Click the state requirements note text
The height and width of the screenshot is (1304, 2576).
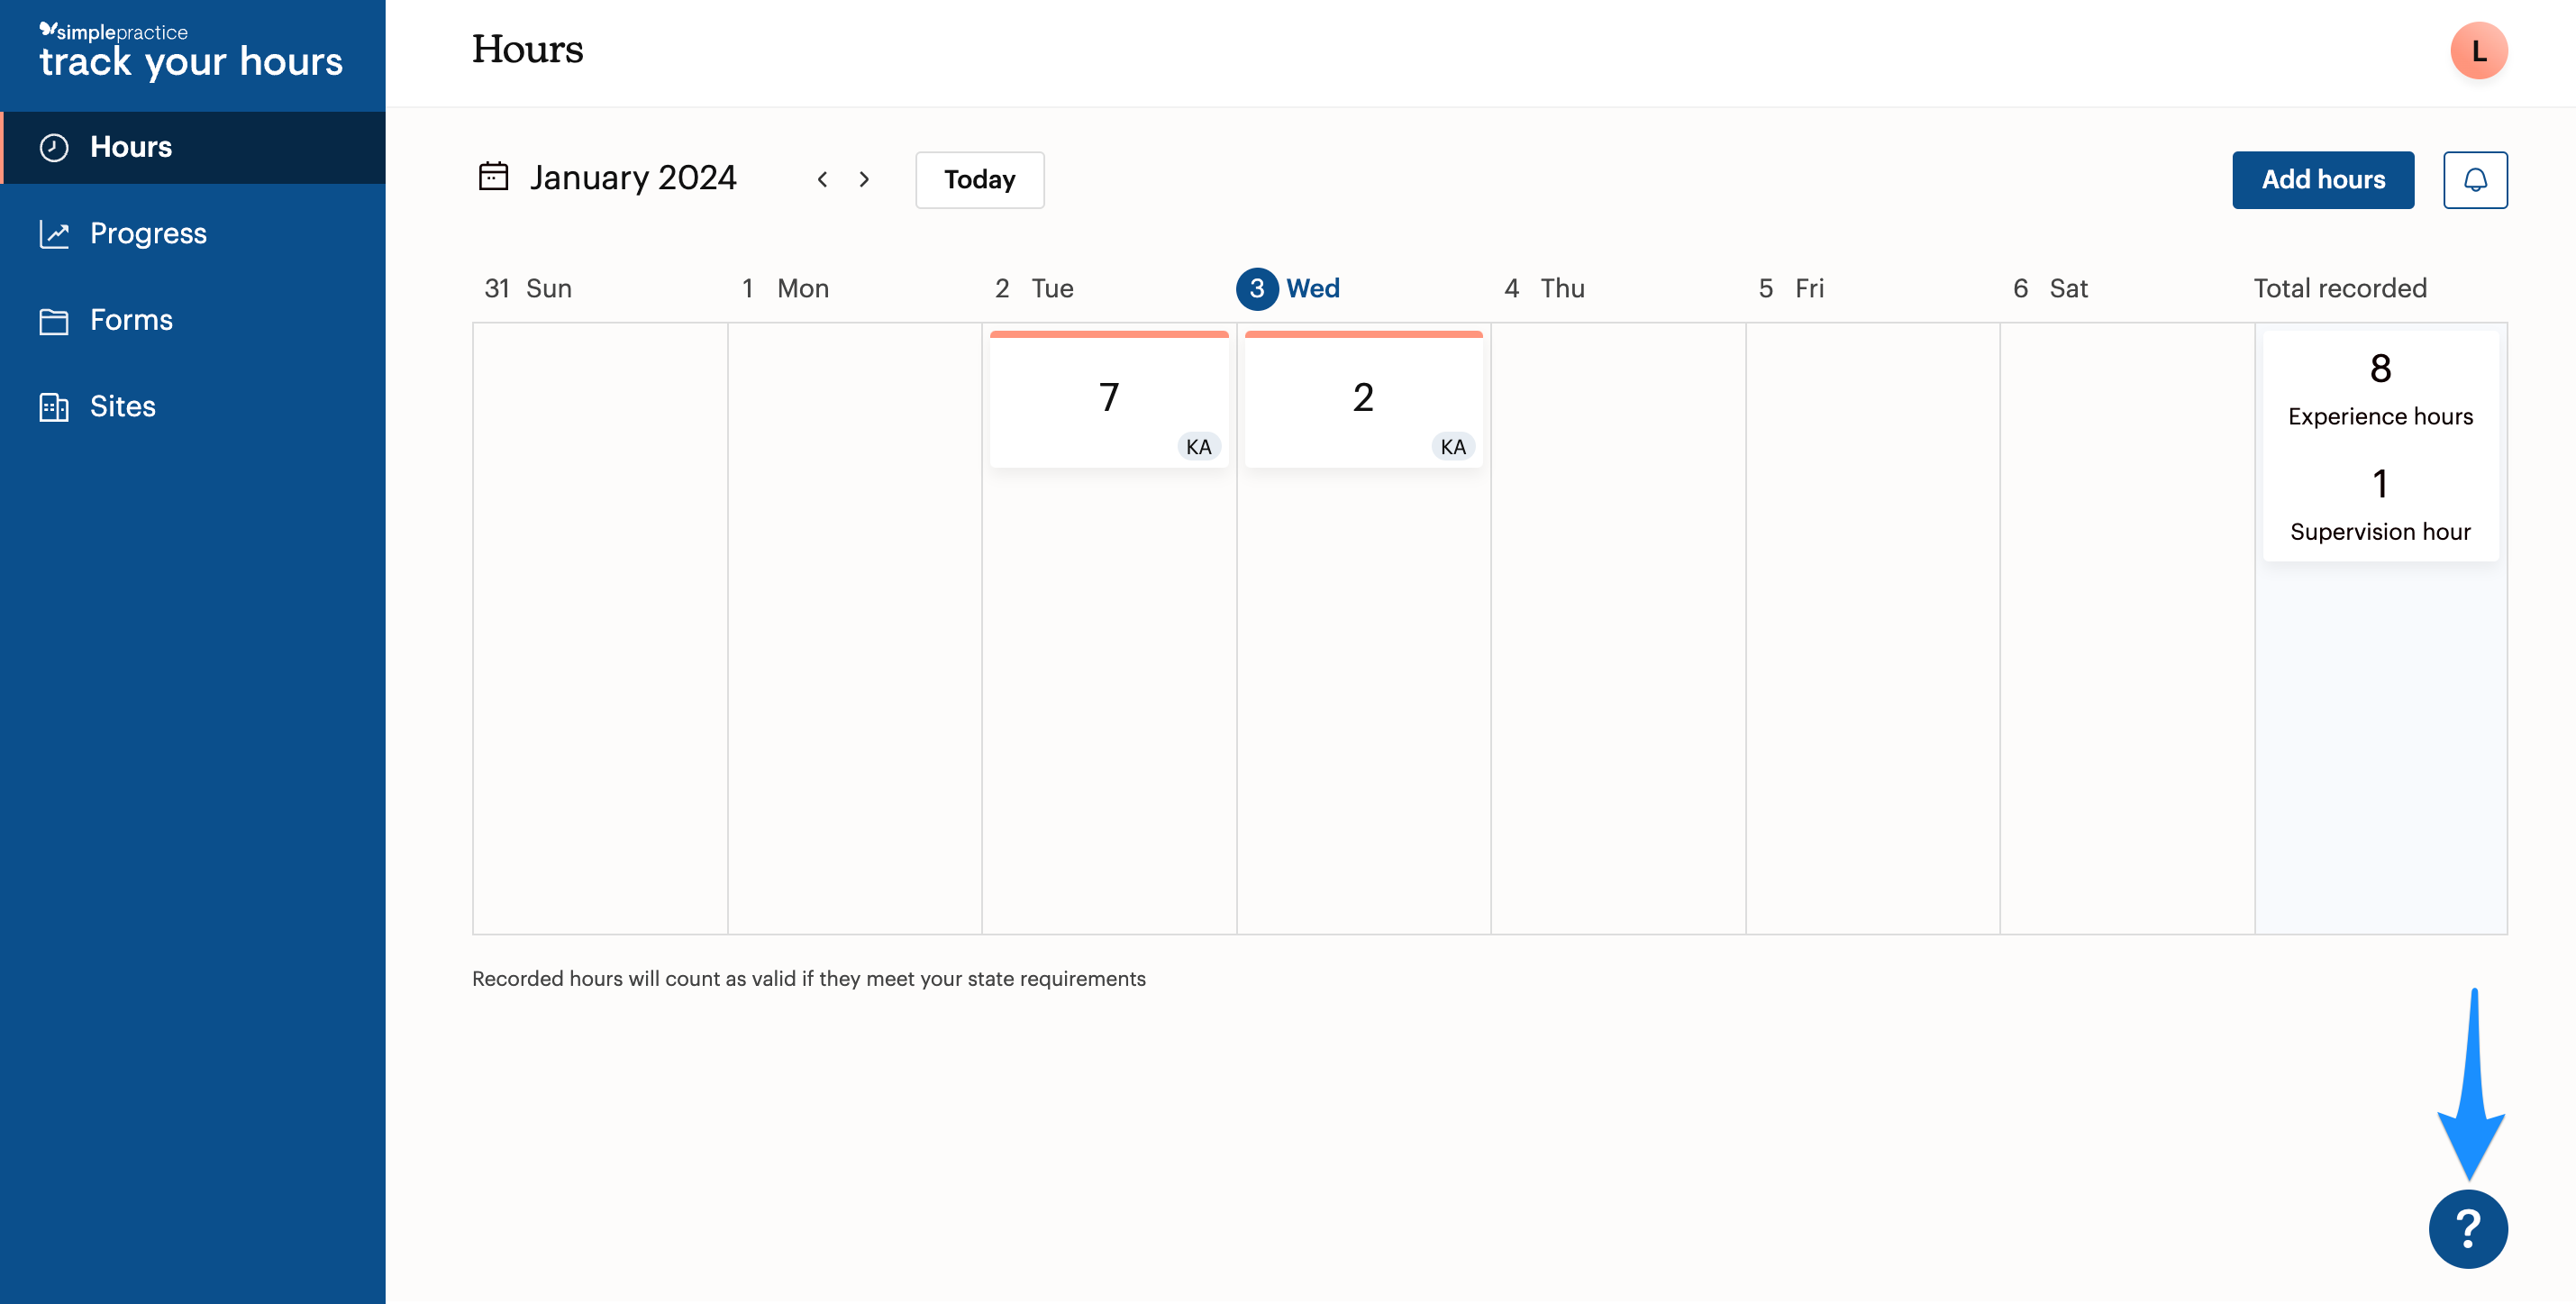tap(808, 978)
